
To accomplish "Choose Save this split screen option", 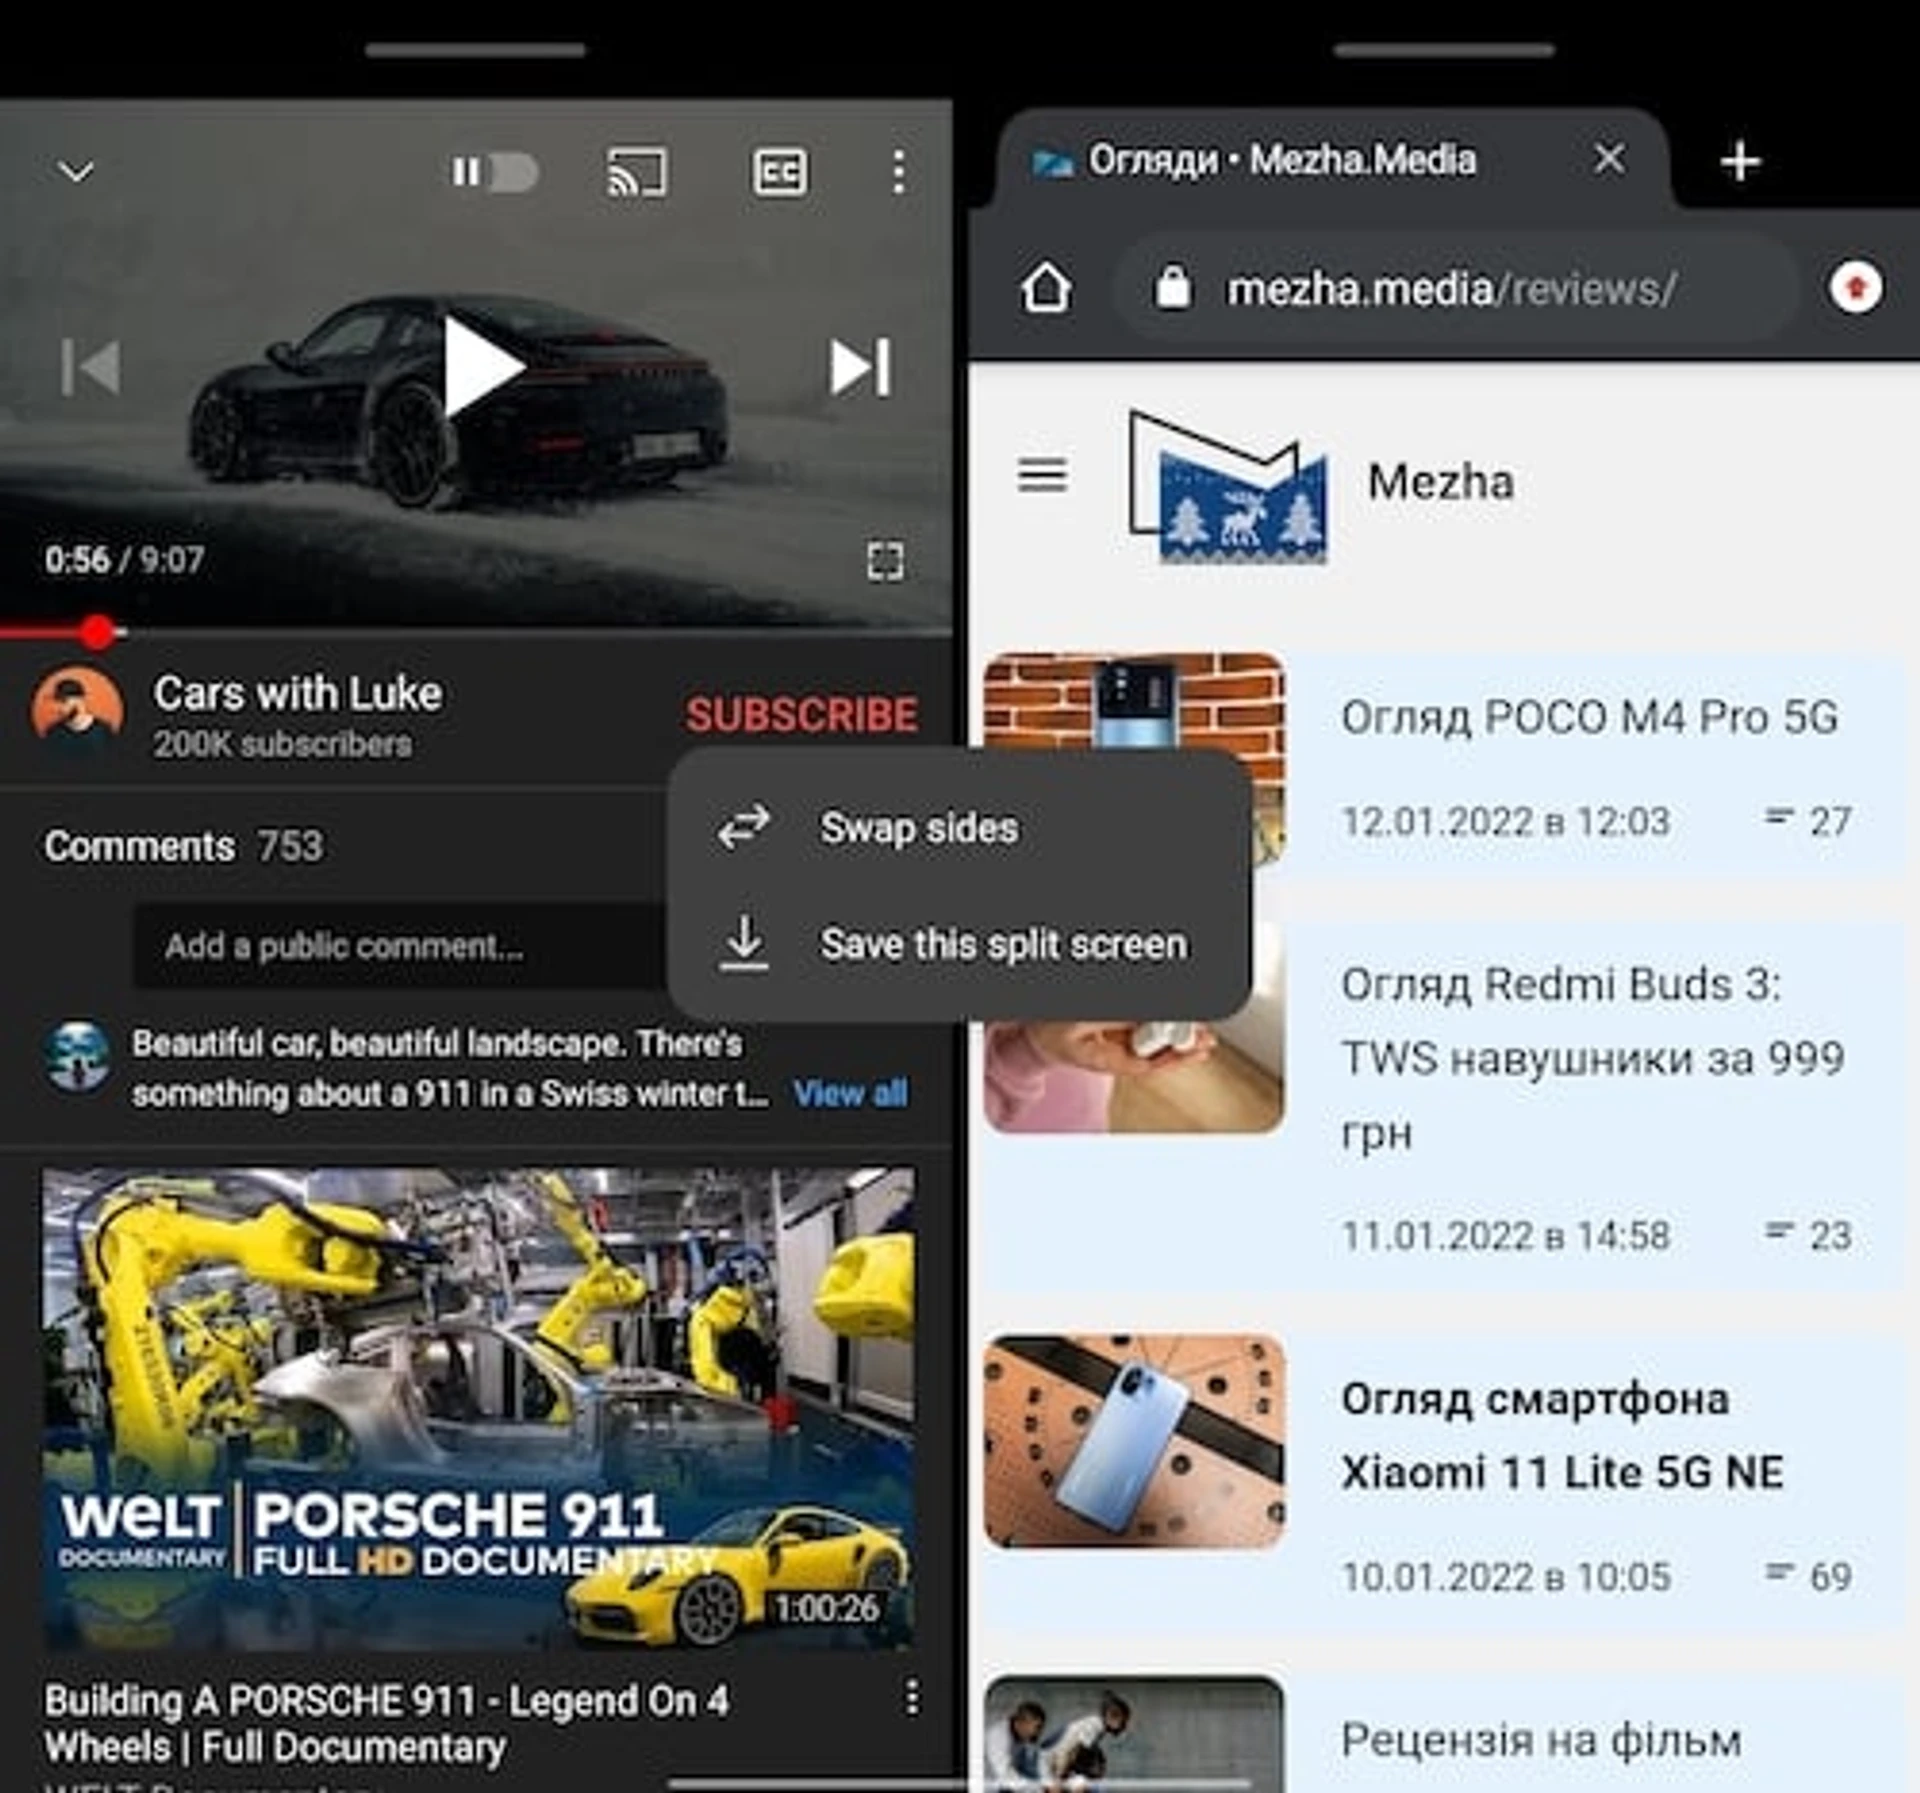I will pyautogui.click(x=958, y=944).
